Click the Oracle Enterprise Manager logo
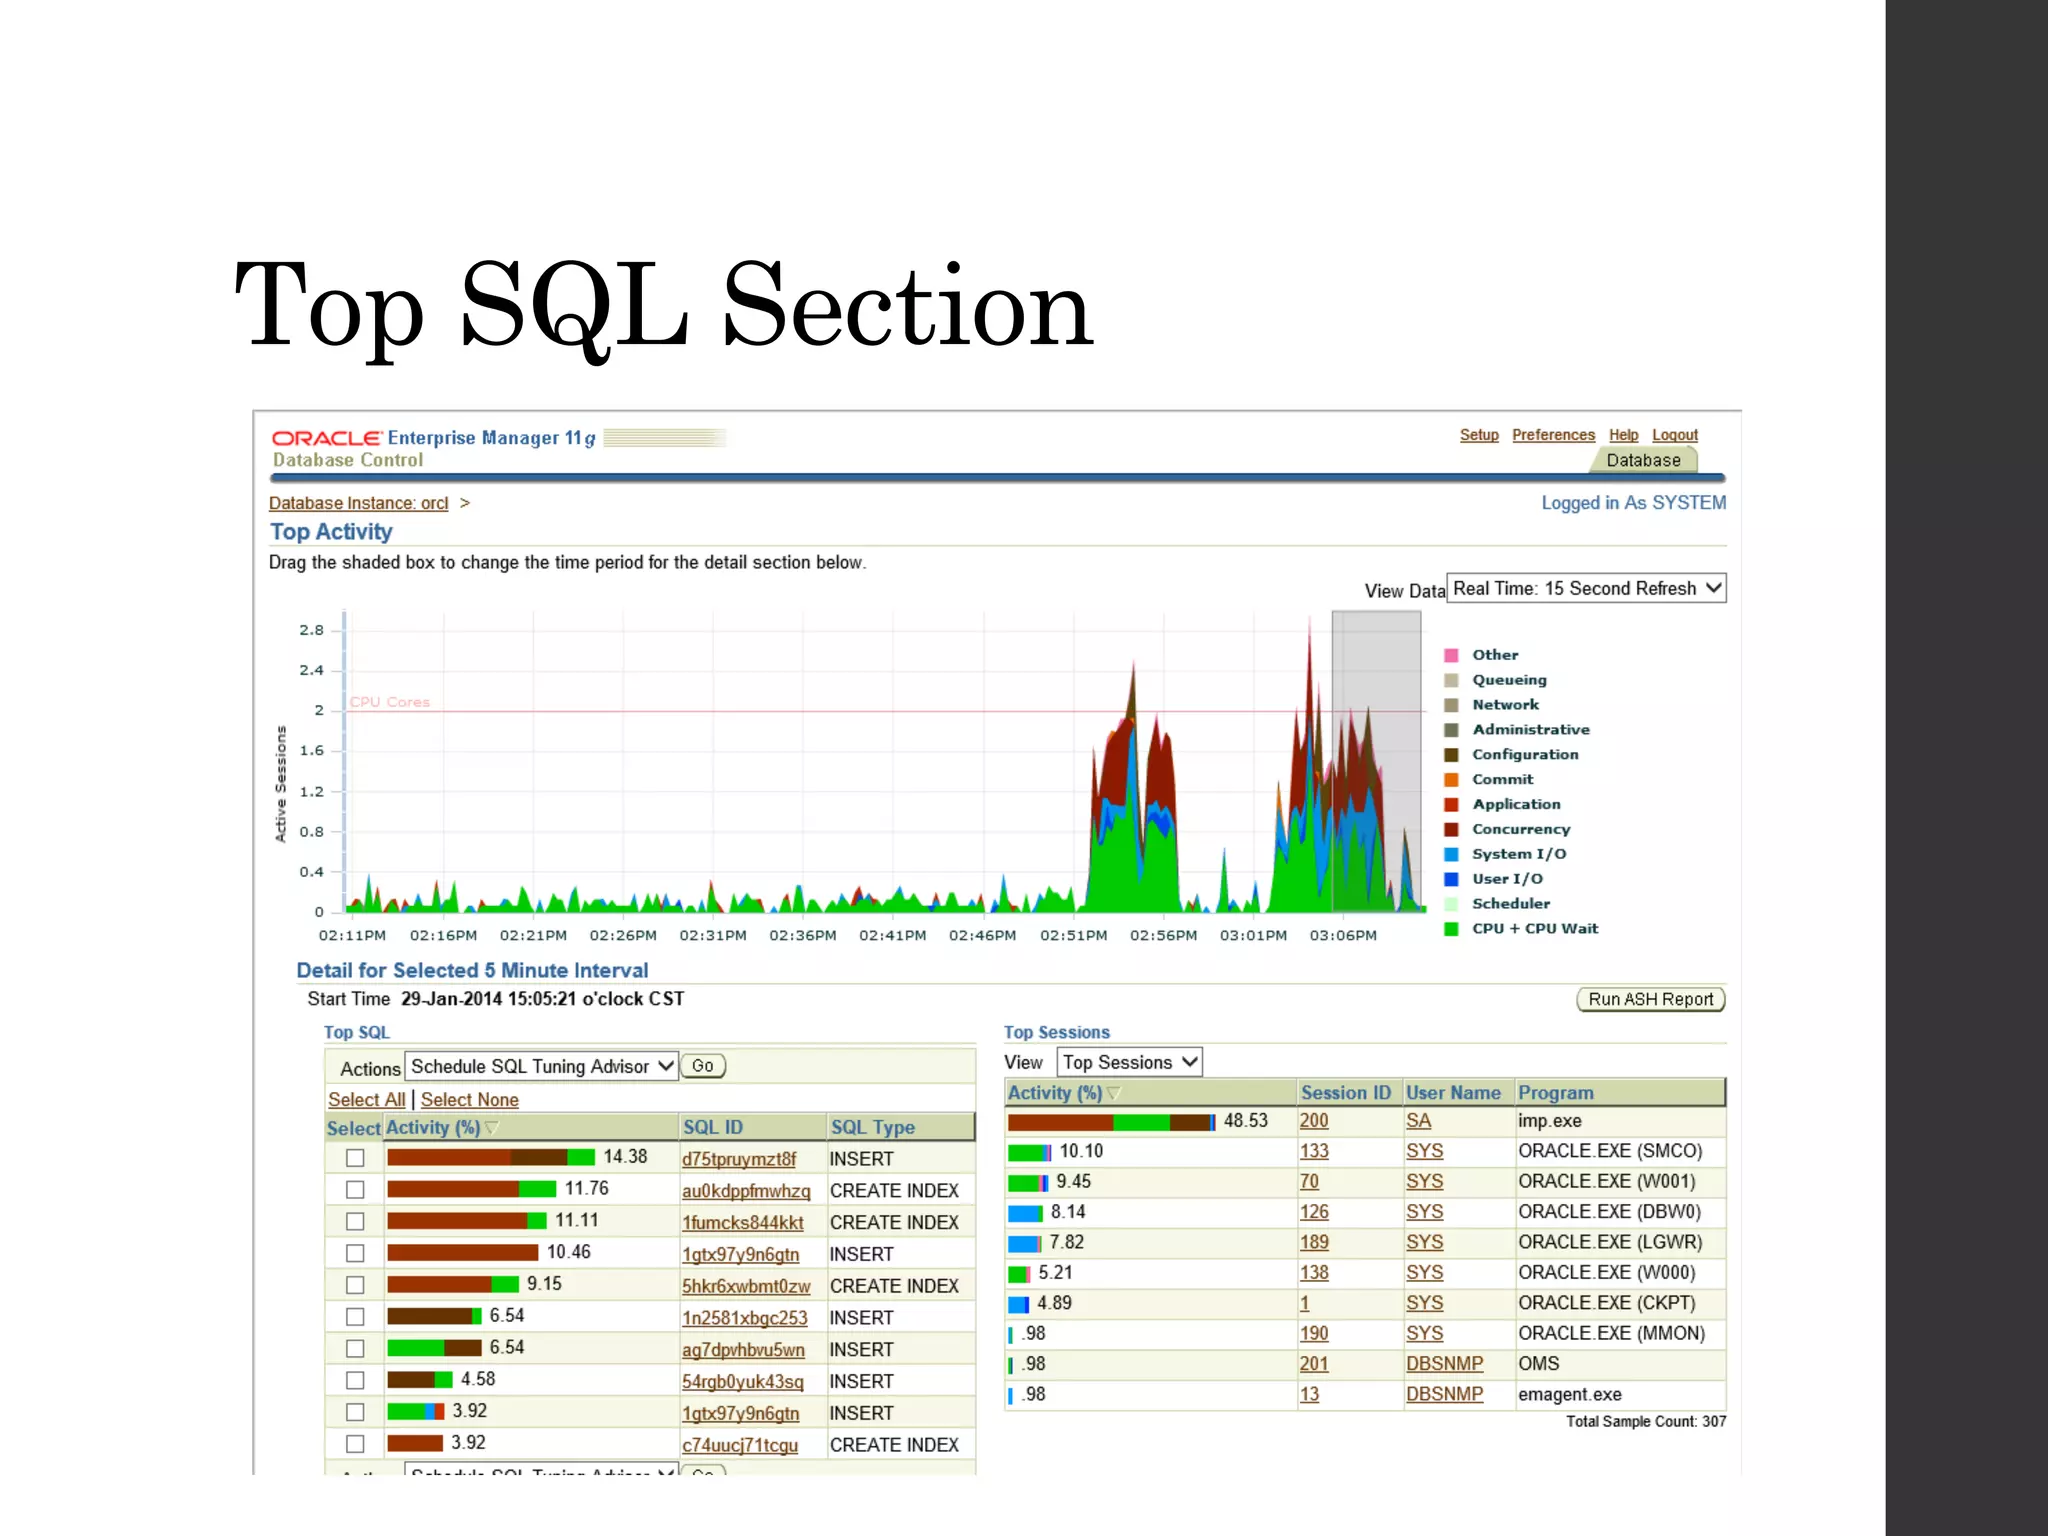Screen dimensions: 2048x1536 tap(432, 438)
